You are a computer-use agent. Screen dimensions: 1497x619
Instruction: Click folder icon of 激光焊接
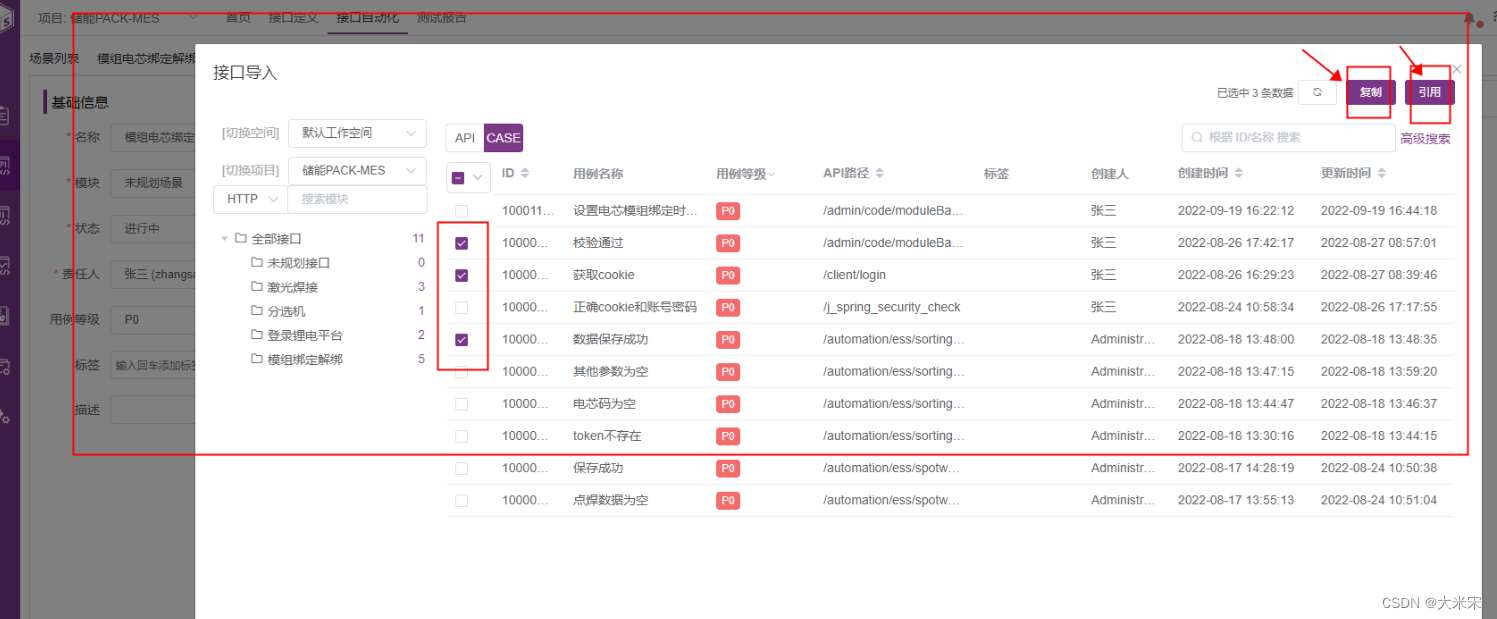tap(257, 287)
